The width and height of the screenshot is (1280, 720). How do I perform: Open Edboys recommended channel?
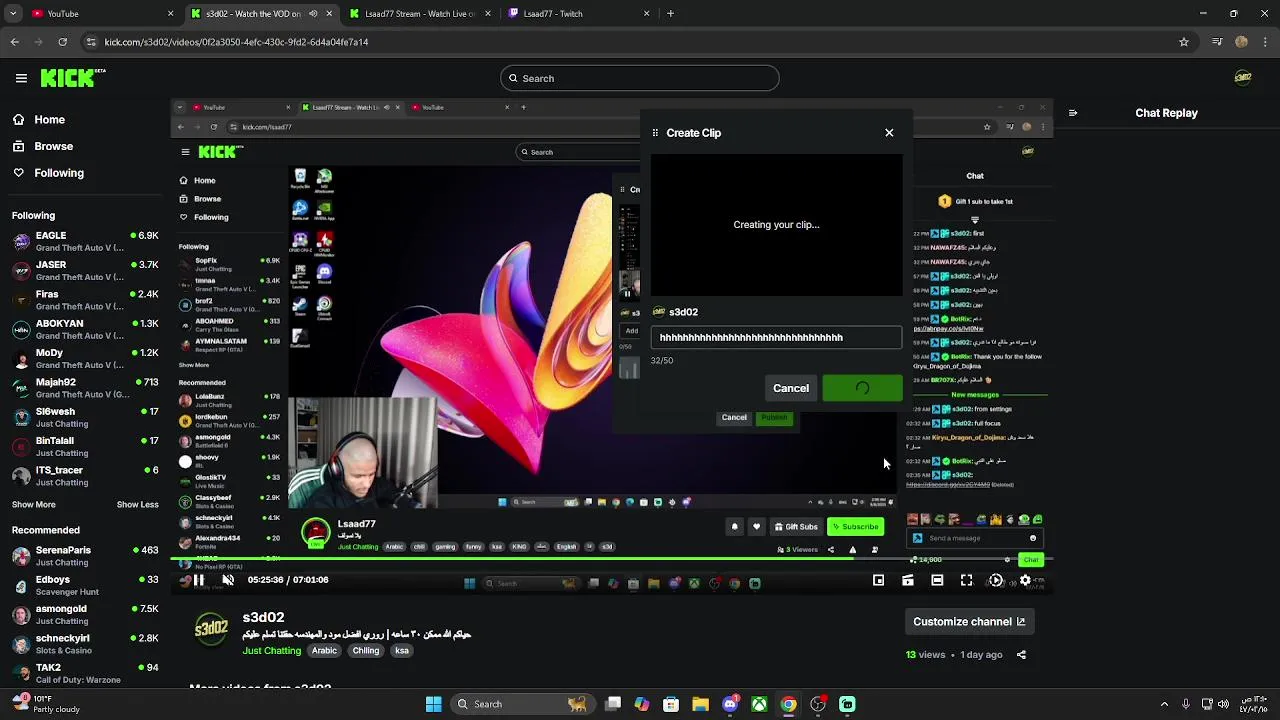pos(85,585)
